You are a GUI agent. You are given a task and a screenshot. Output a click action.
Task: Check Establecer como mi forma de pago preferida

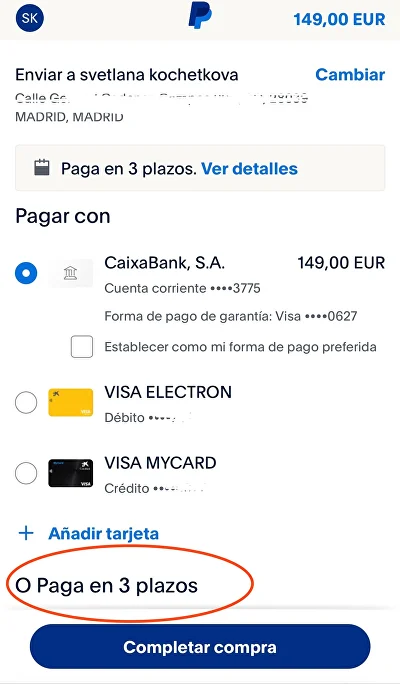click(82, 347)
